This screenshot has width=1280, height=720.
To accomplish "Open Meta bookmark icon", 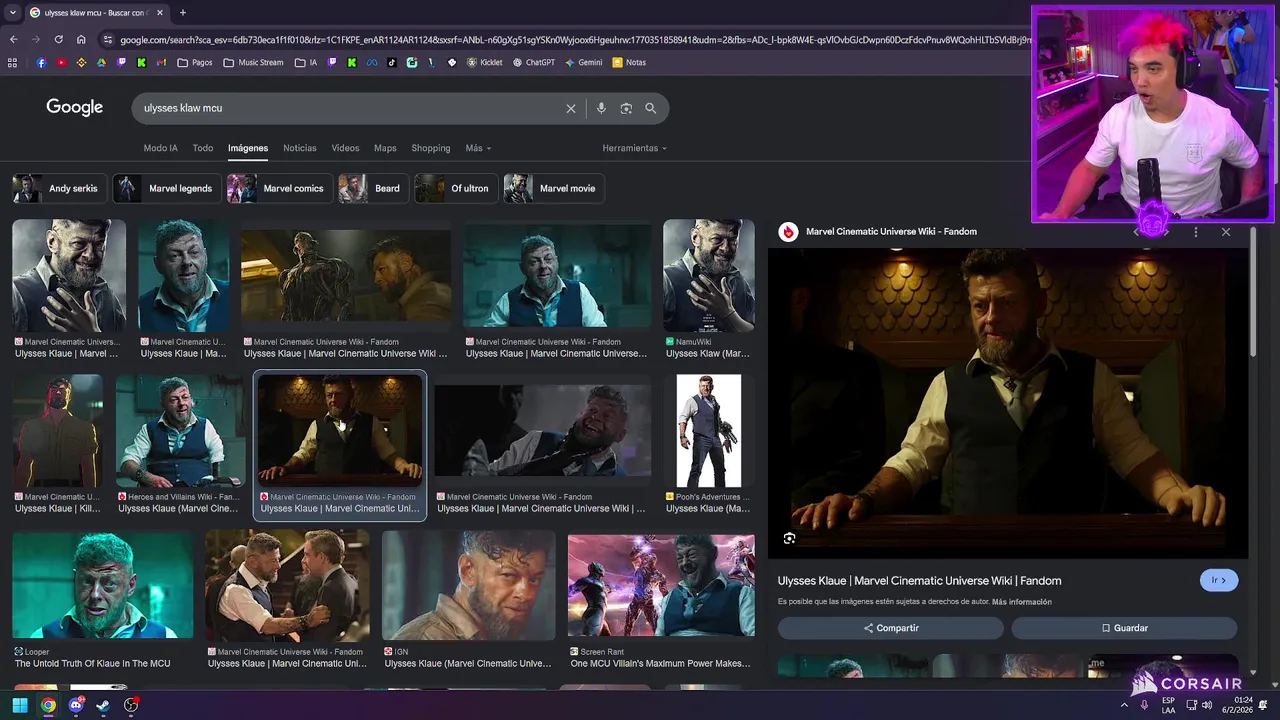I will point(371,62).
